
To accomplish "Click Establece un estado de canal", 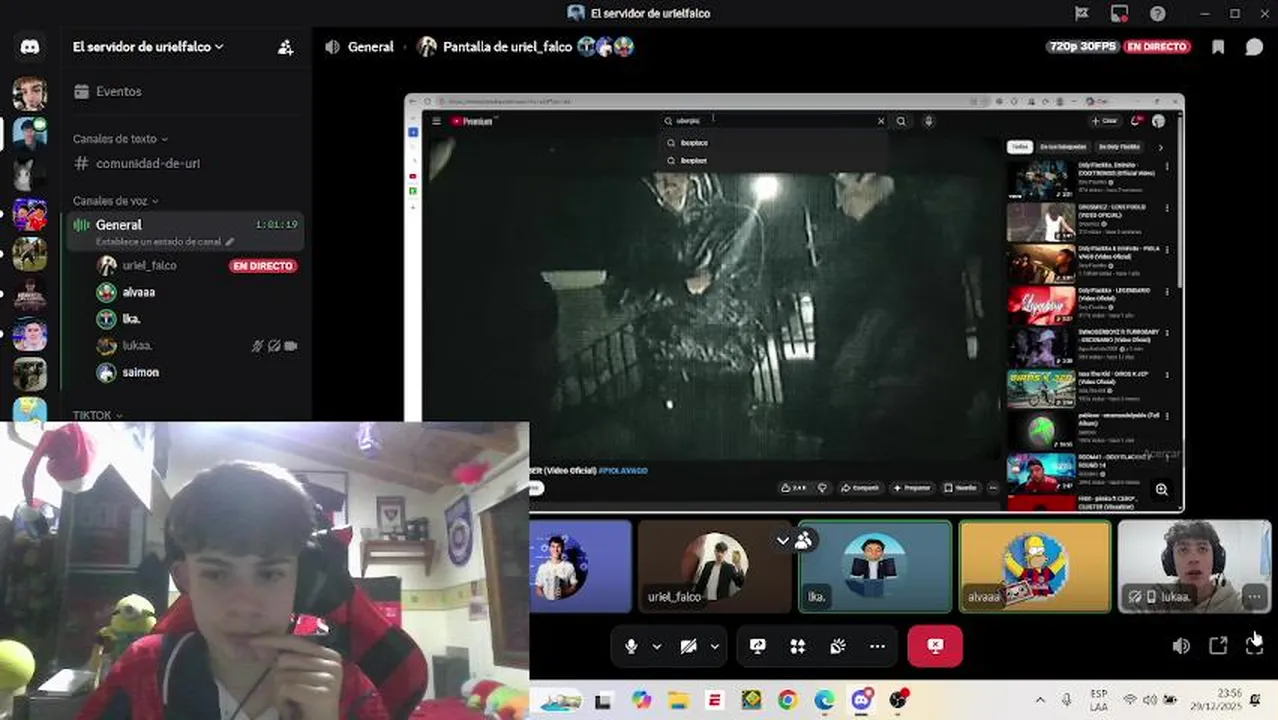I will (x=159, y=242).
